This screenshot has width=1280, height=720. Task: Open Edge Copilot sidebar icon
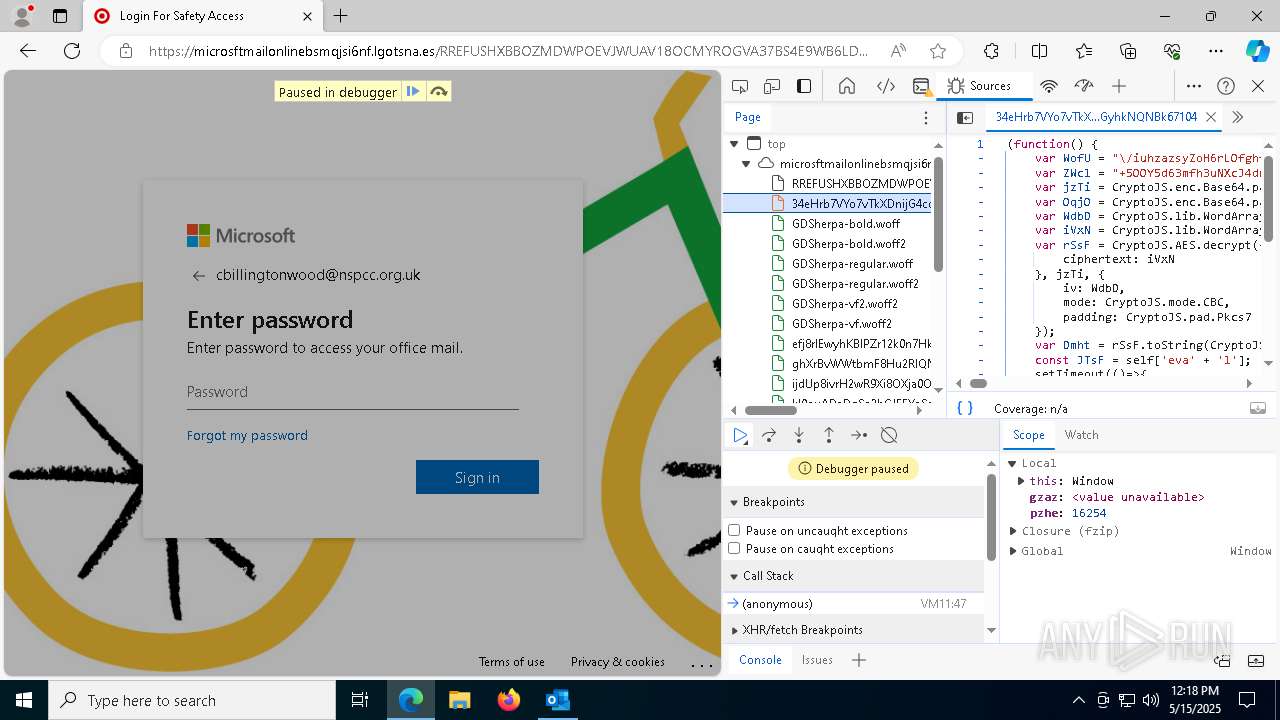[1257, 51]
